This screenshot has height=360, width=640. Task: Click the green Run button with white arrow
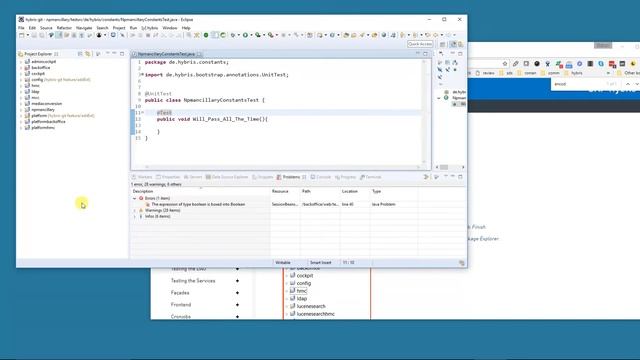(x=245, y=36)
